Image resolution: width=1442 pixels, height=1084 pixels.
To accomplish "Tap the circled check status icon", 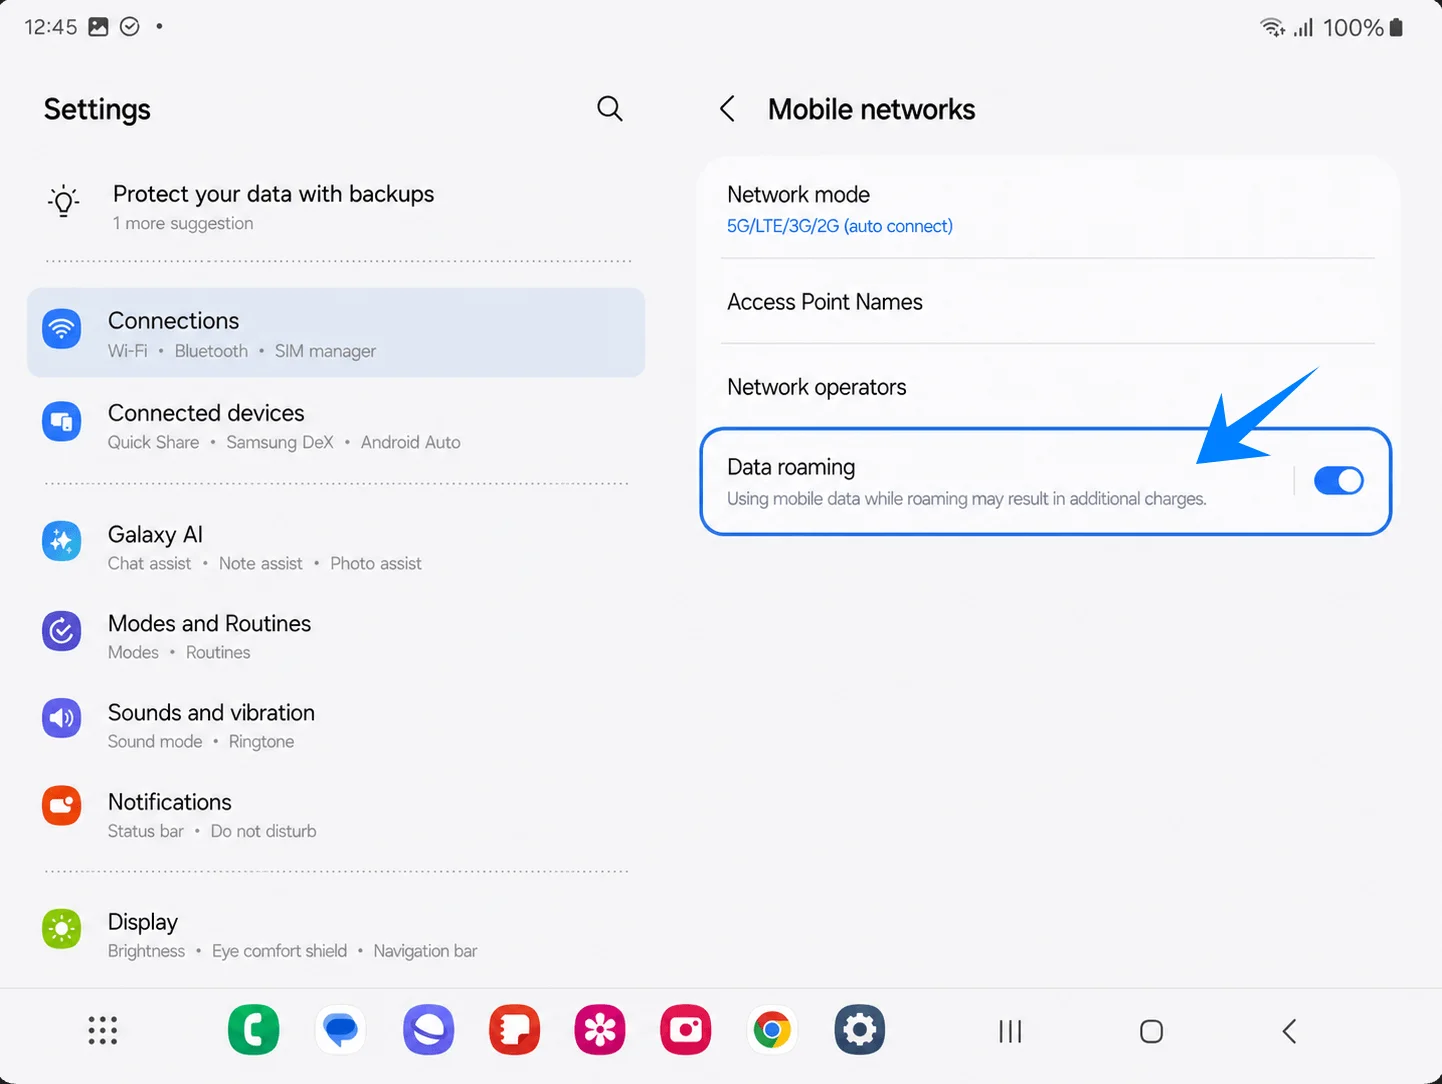I will point(130,27).
